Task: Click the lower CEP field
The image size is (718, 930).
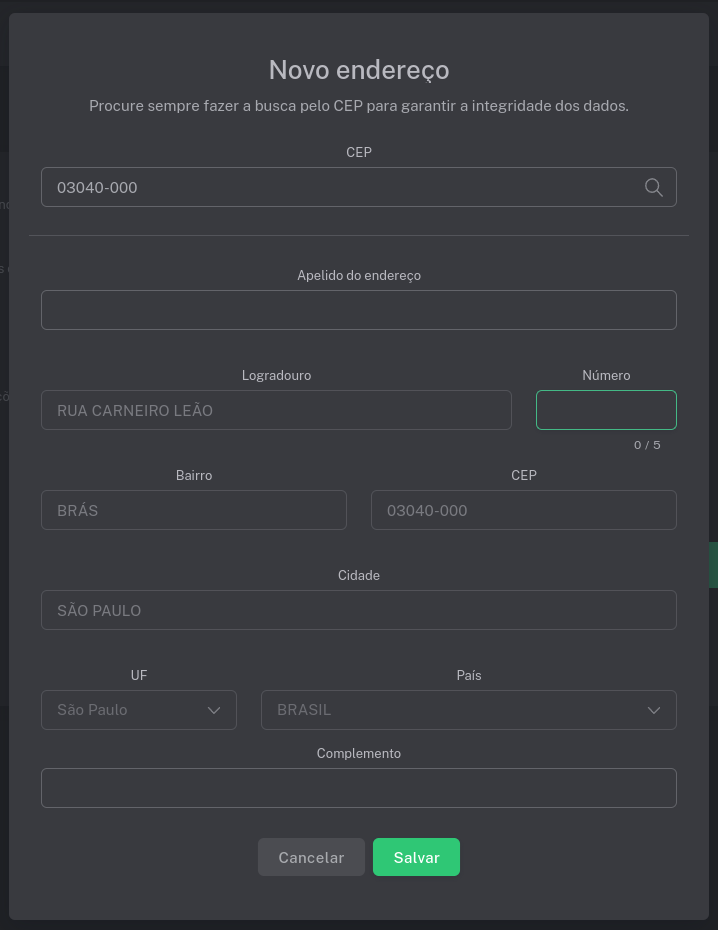Action: pyautogui.click(x=523, y=510)
